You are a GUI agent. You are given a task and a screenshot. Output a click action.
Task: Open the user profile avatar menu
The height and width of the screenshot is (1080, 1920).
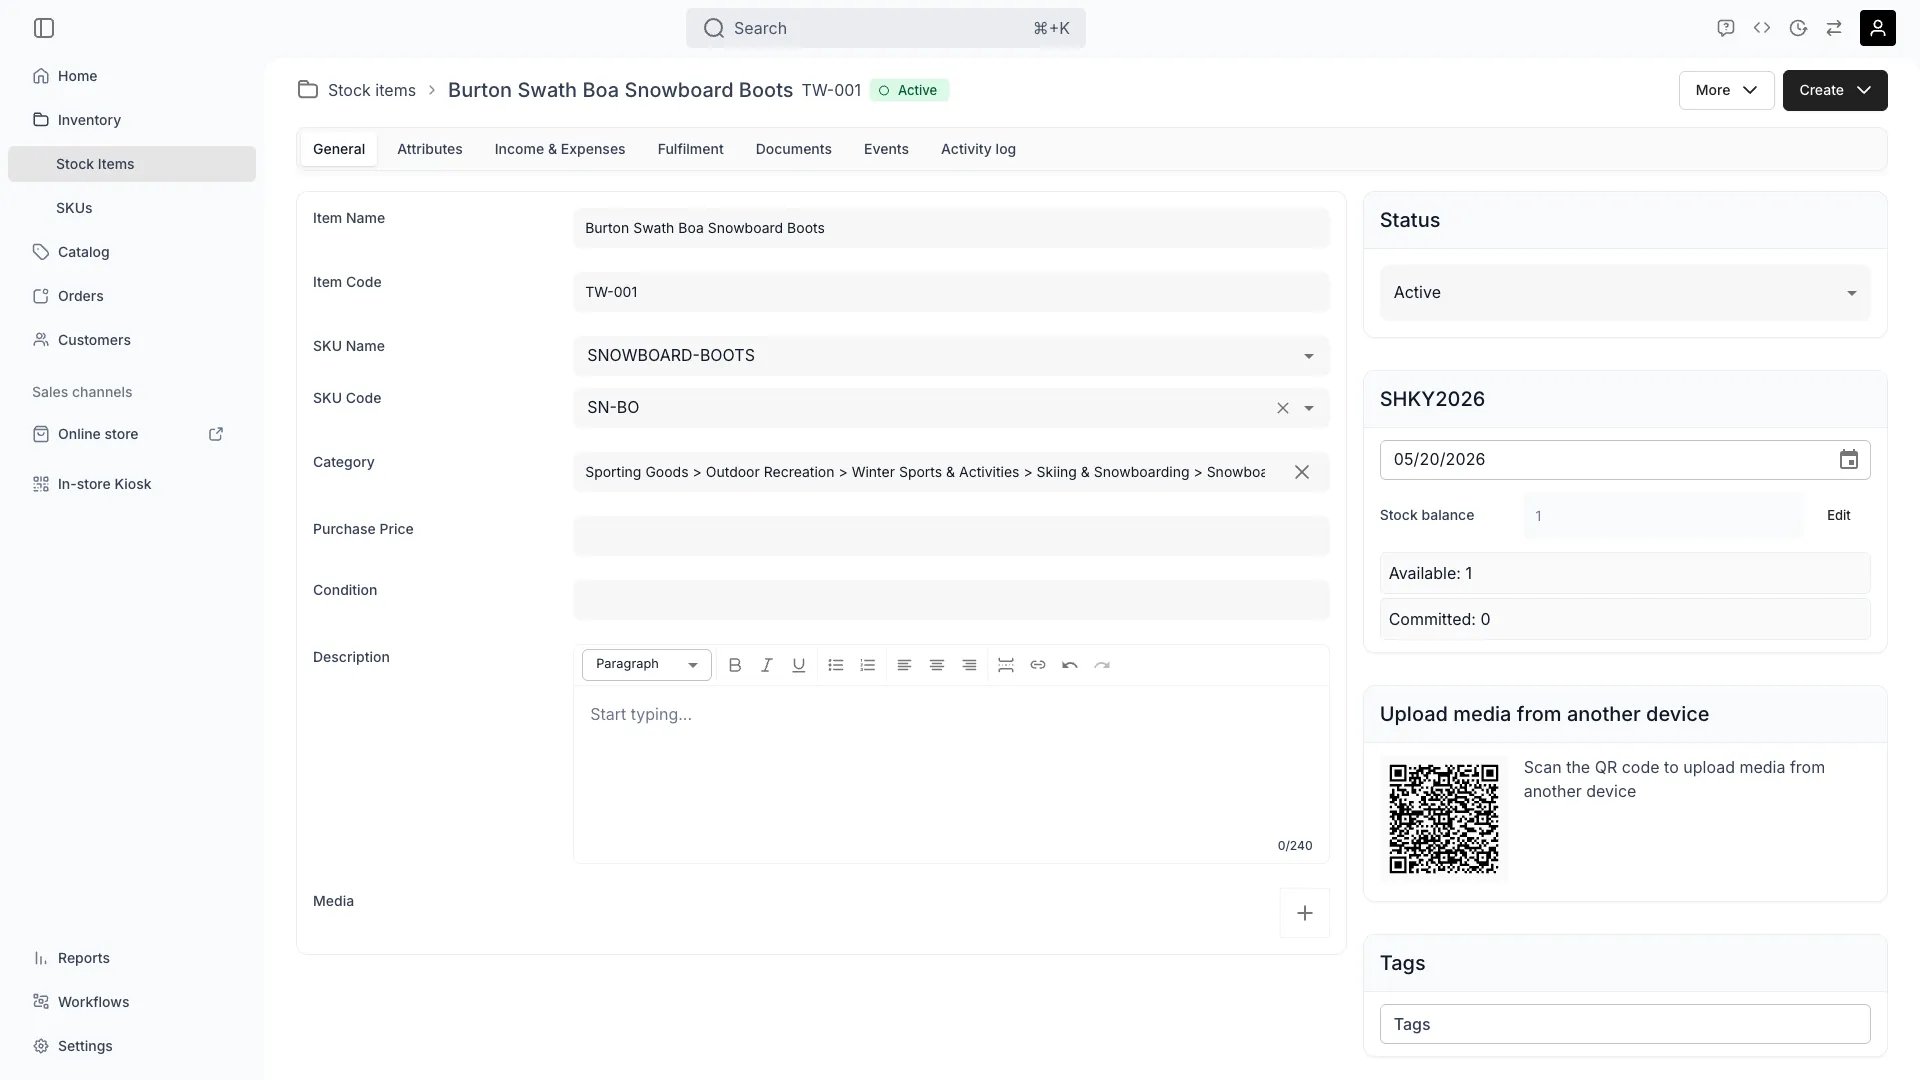(x=1878, y=28)
